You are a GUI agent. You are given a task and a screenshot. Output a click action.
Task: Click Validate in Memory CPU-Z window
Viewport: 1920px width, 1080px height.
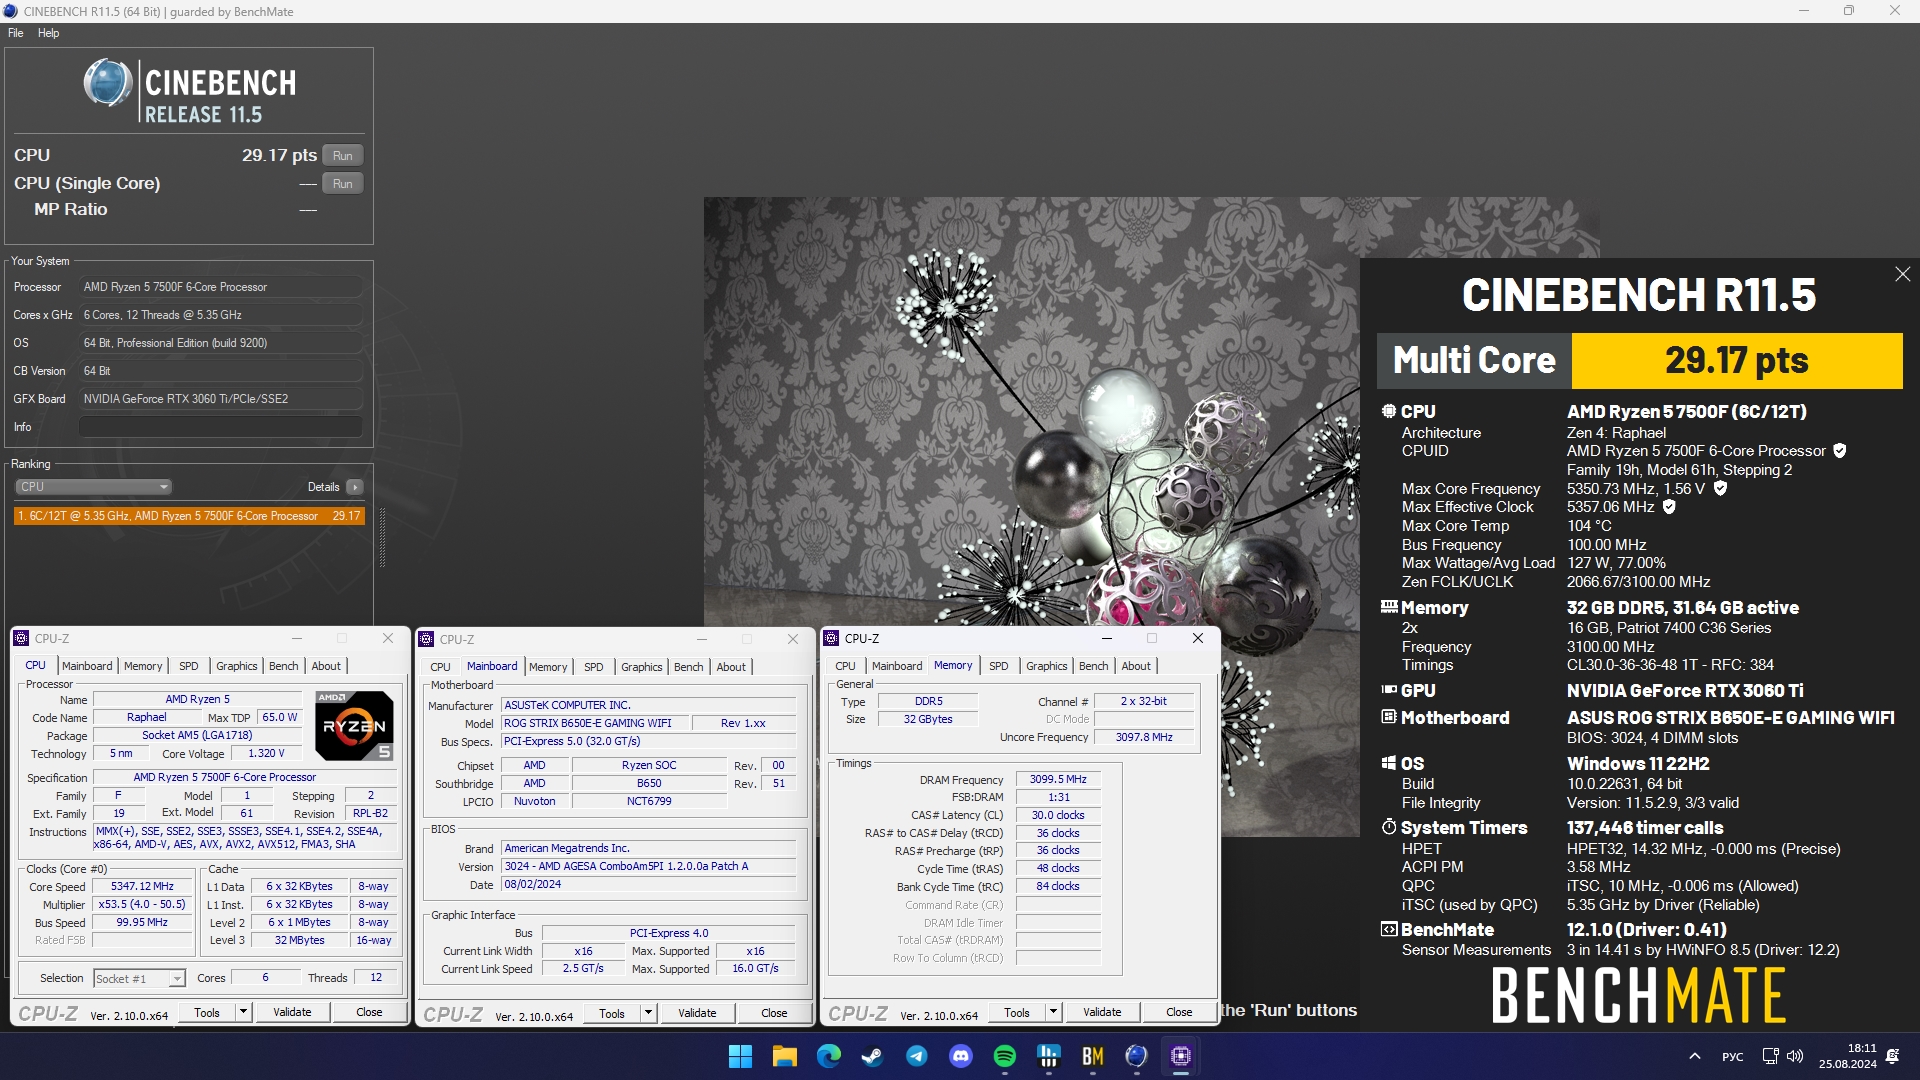(1102, 1012)
